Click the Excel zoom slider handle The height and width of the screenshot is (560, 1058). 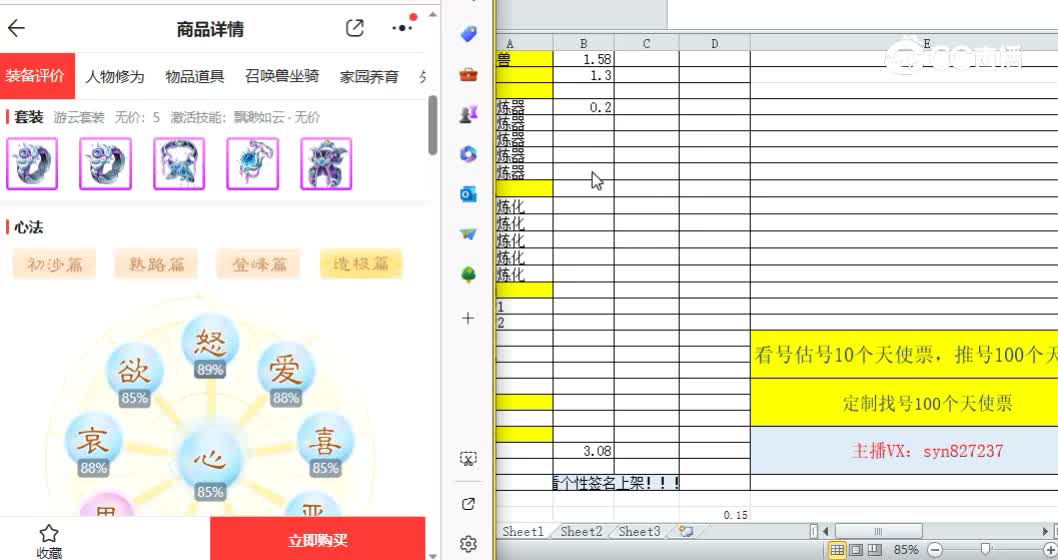tap(986, 549)
